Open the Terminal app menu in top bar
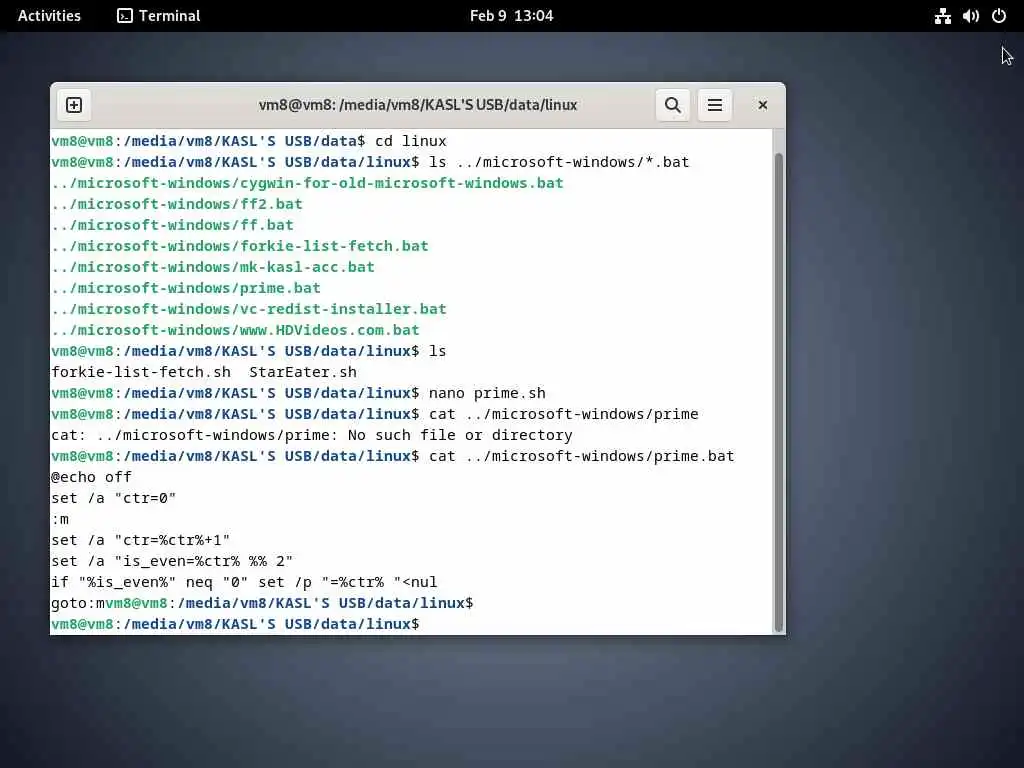1024x768 pixels. (159, 16)
